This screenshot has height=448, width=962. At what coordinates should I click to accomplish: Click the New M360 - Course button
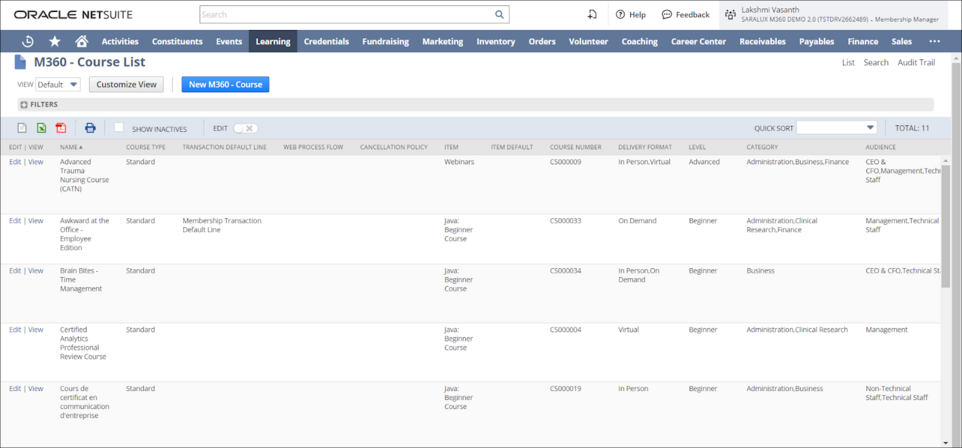(225, 85)
